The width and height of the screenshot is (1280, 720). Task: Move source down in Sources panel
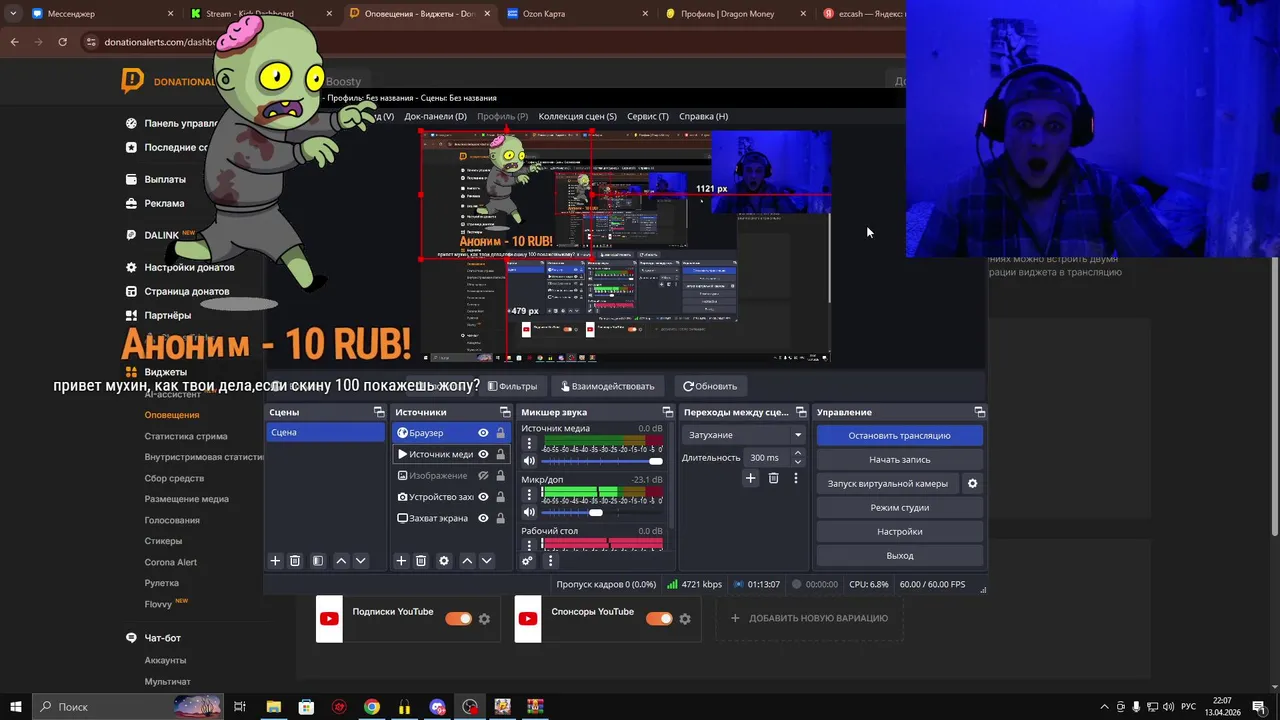487,561
